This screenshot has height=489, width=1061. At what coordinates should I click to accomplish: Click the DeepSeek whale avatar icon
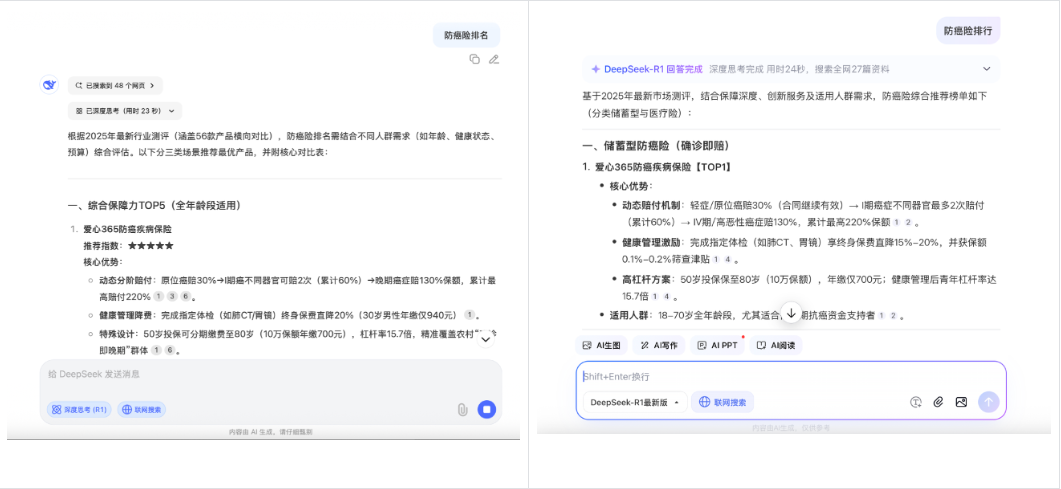click(x=49, y=85)
